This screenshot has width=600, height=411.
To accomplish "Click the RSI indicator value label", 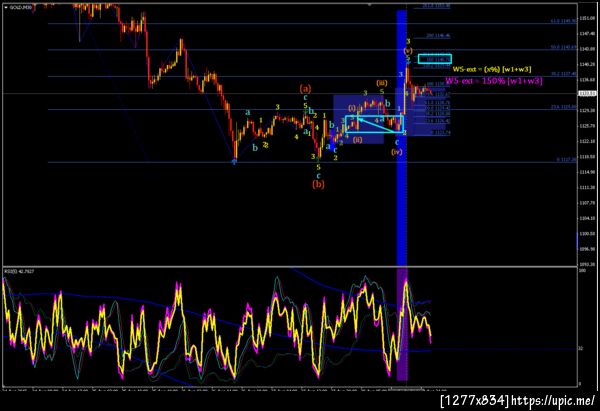I will point(19,271).
